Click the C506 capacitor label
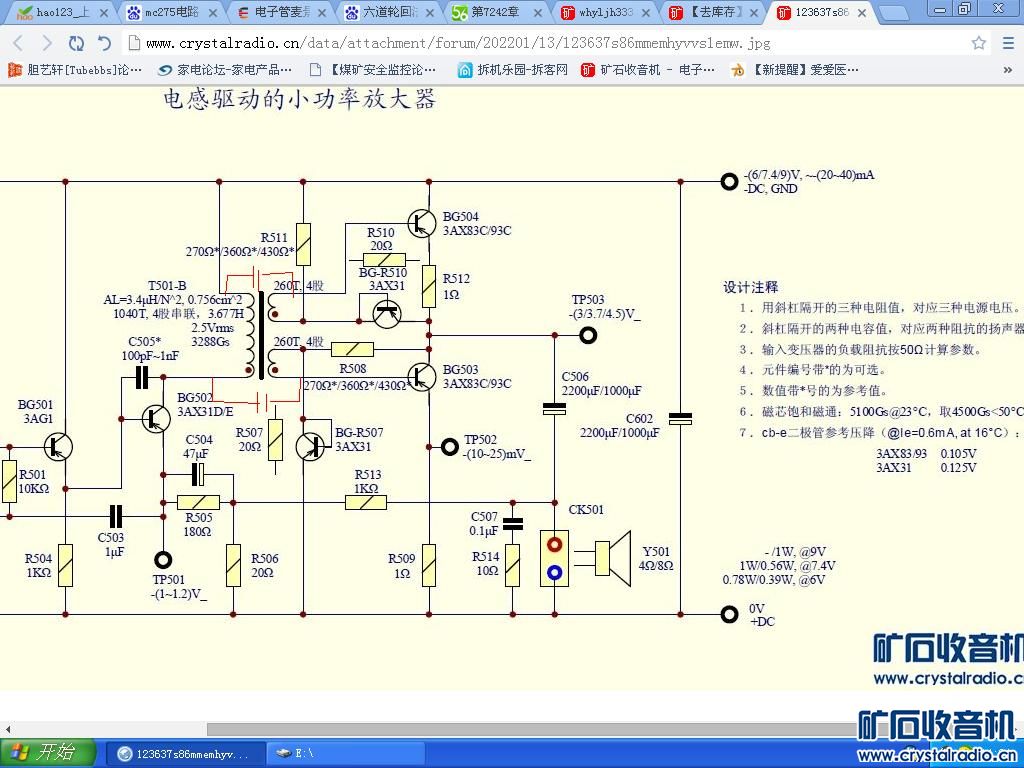 pos(575,377)
